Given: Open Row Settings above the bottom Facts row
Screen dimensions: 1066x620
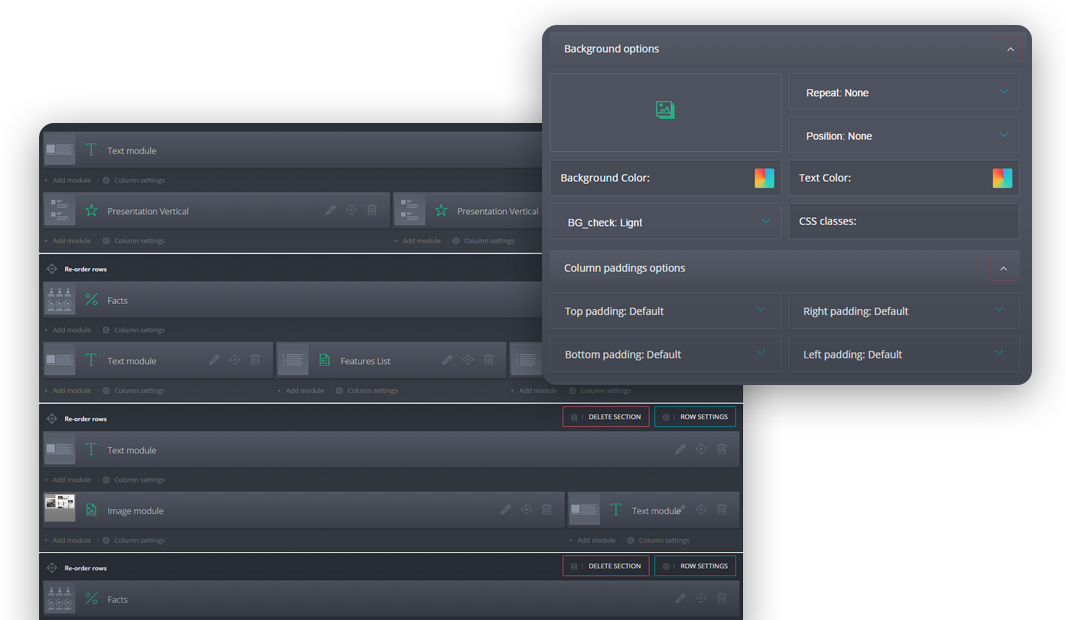Looking at the screenshot, I should pos(695,566).
